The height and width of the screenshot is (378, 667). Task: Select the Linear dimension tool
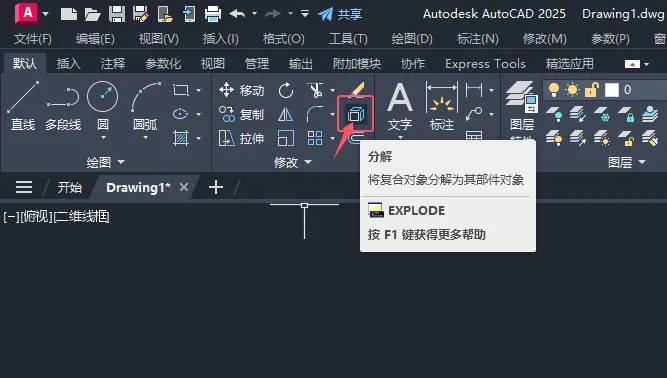pyautogui.click(x=474, y=90)
